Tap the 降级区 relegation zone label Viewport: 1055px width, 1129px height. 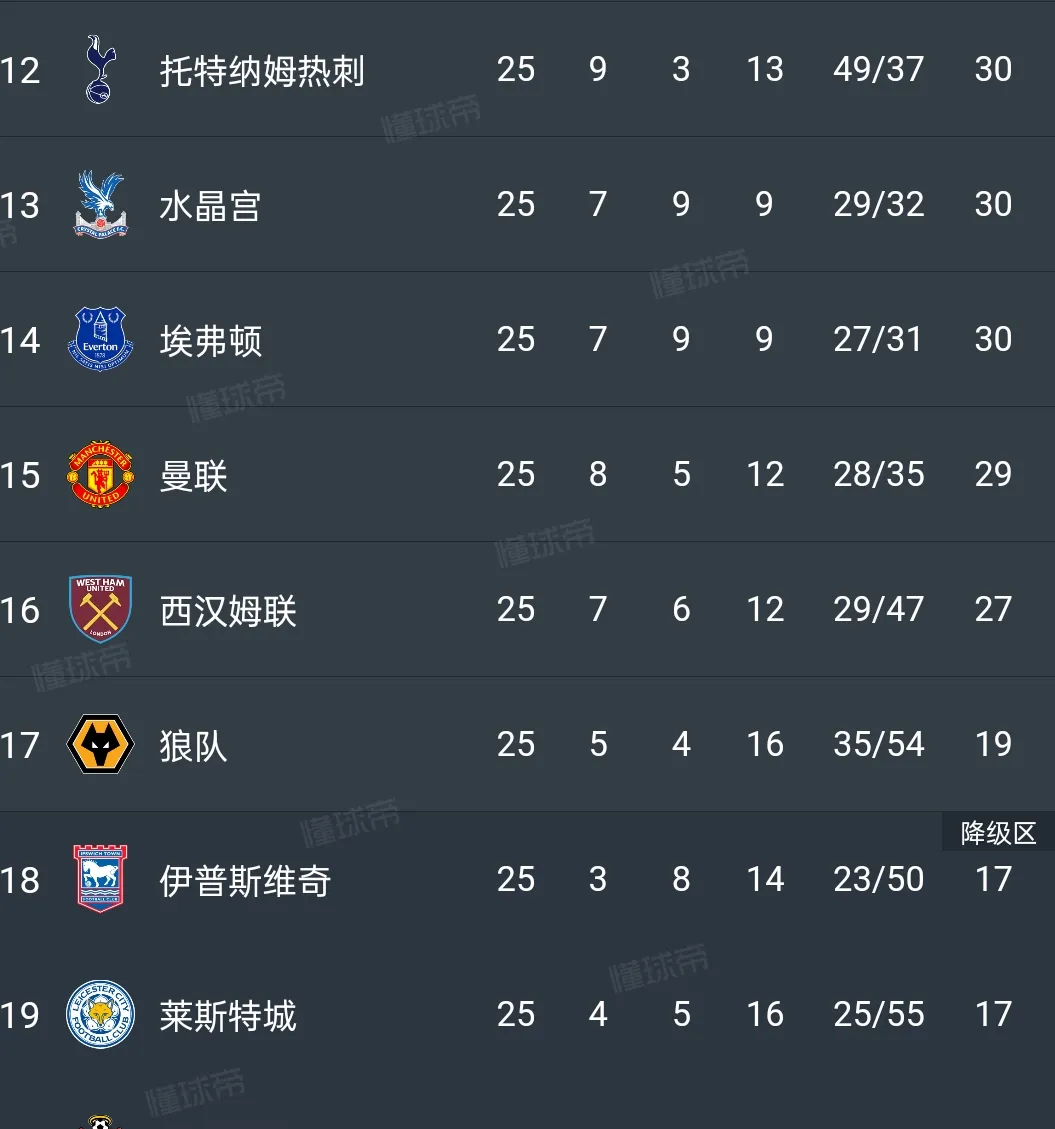coord(998,833)
